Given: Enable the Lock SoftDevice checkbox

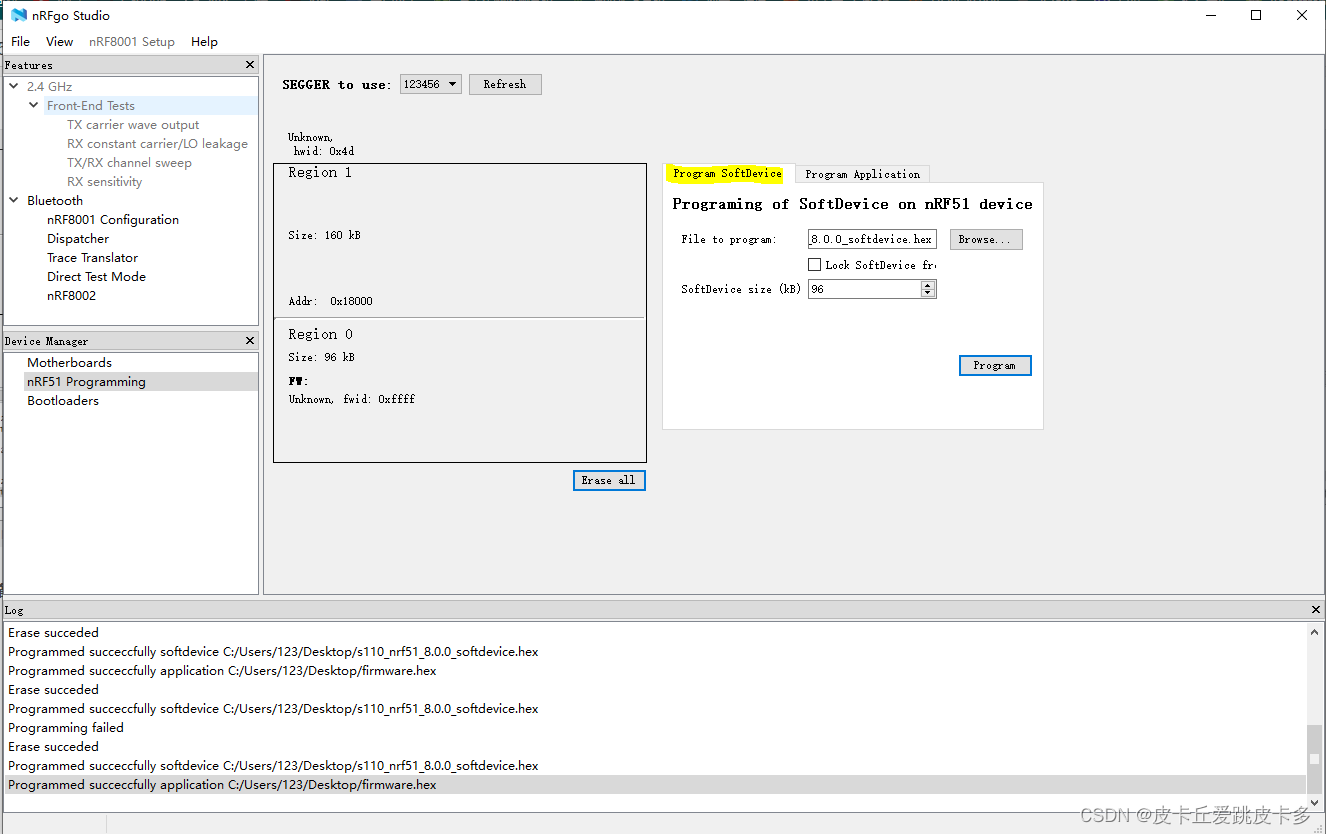Looking at the screenshot, I should click(x=815, y=265).
